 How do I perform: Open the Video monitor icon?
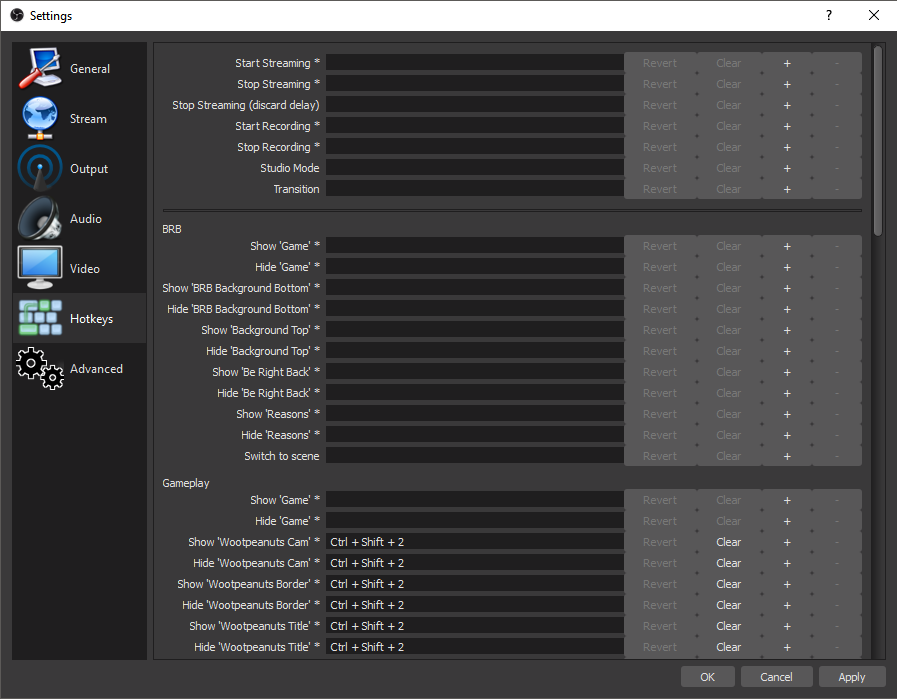pos(39,268)
